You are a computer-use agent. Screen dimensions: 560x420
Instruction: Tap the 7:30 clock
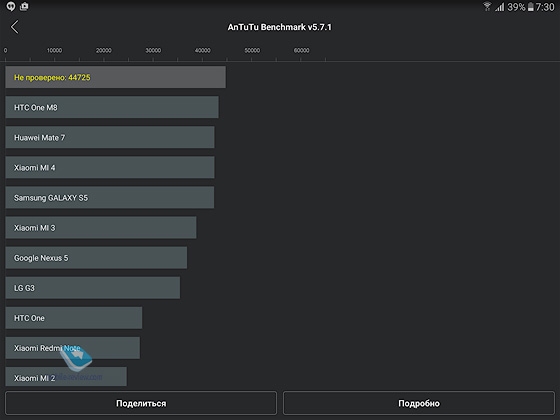545,7
